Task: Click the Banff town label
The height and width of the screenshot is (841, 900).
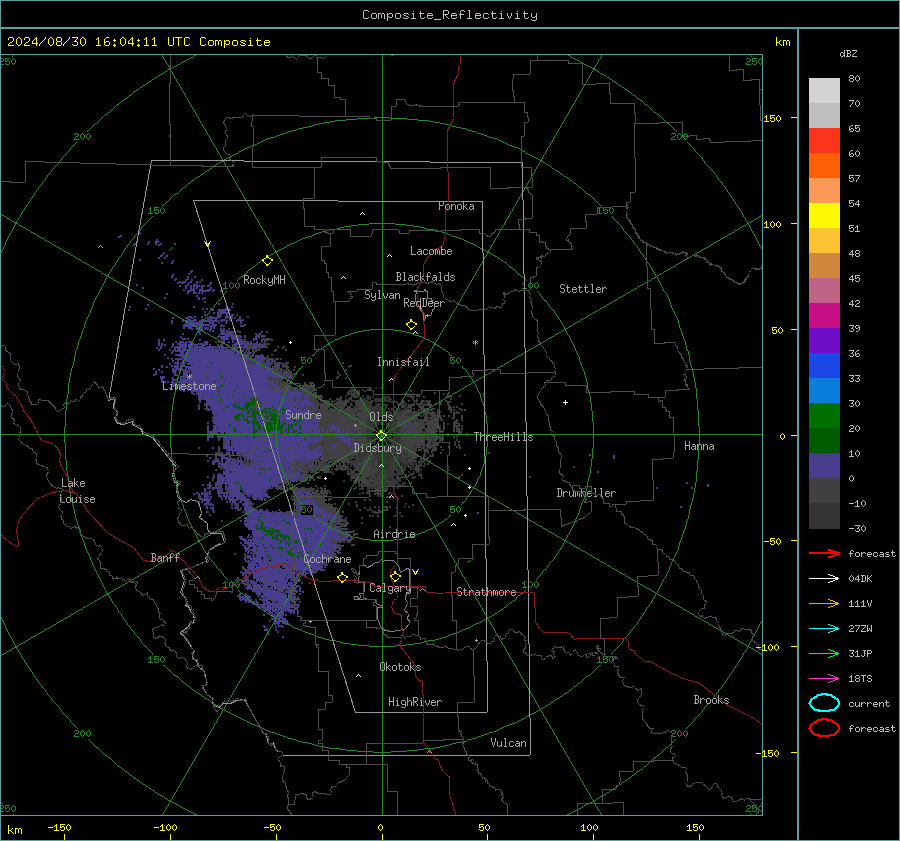Action: pos(165,557)
